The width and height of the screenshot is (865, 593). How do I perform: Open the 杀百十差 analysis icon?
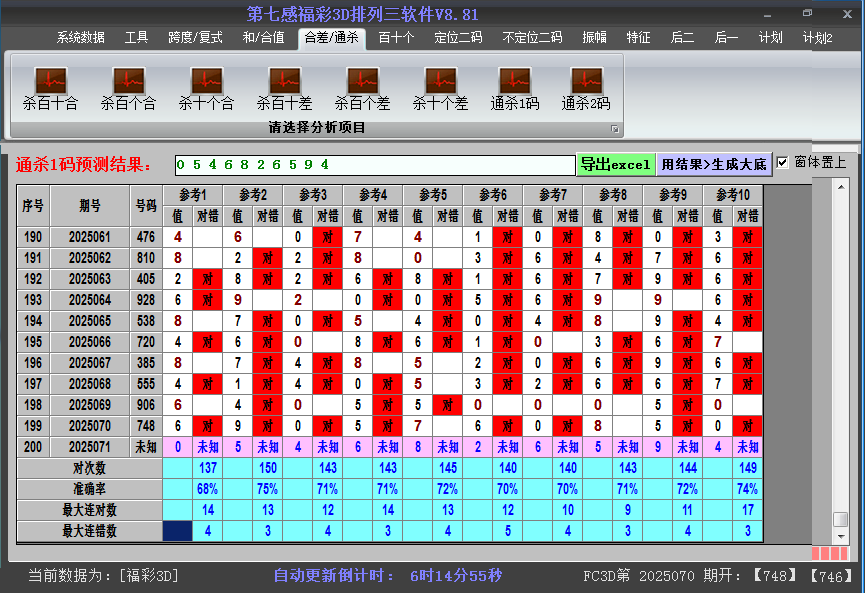(284, 89)
